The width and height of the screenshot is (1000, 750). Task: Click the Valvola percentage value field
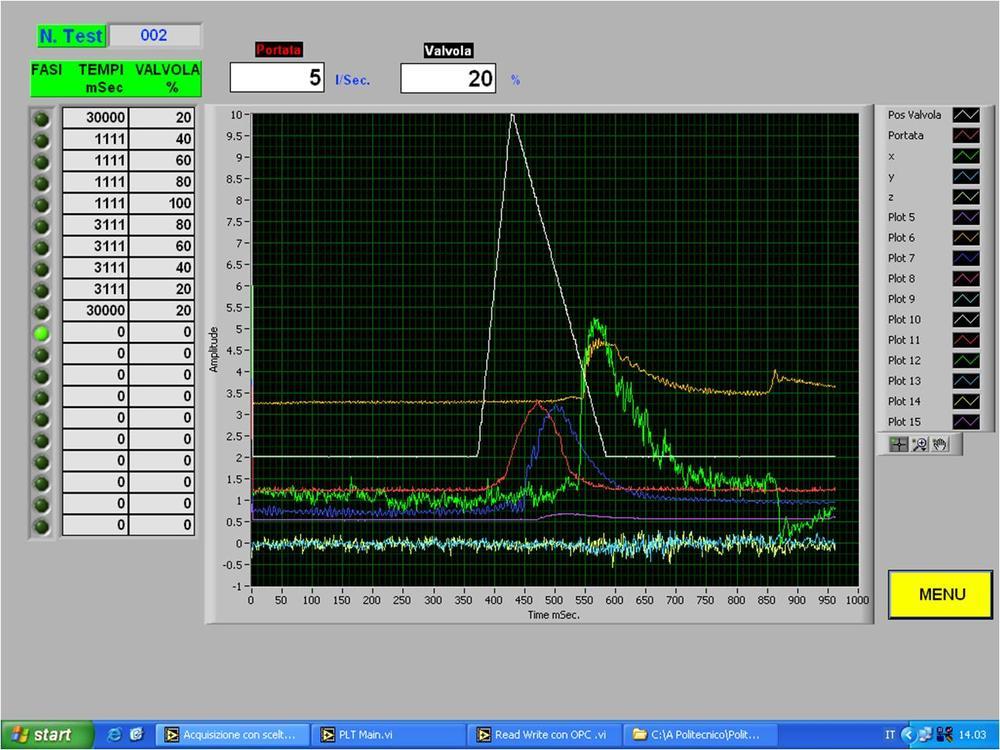[x=448, y=78]
